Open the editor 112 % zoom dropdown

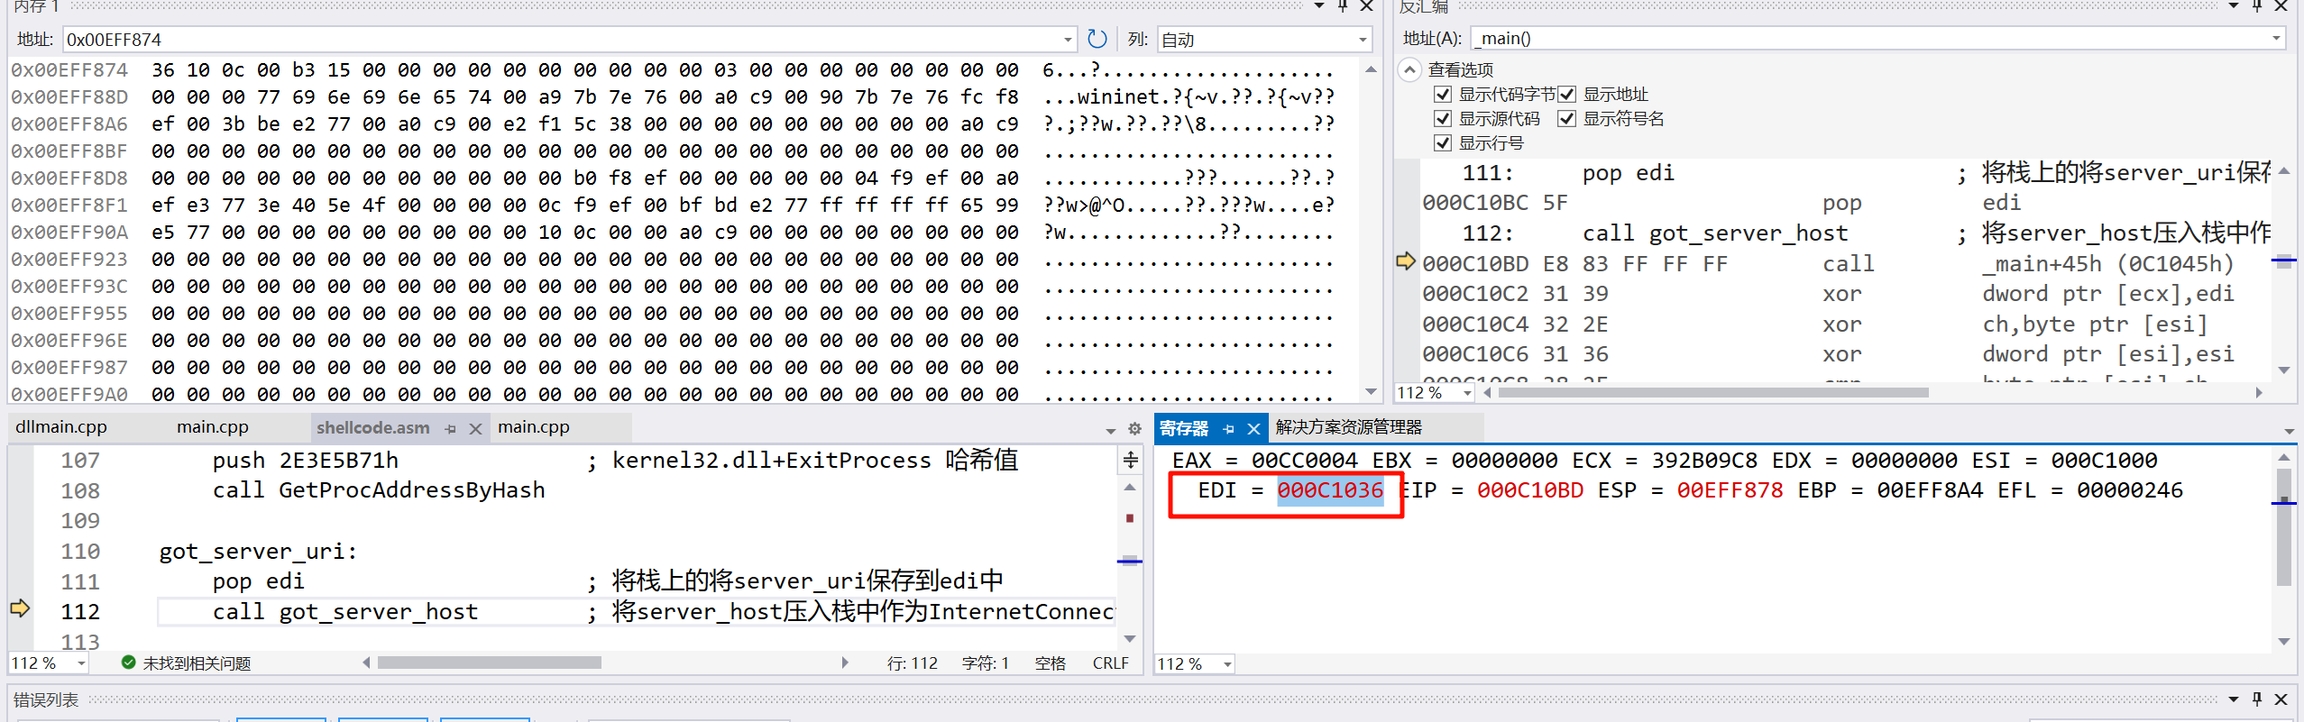pos(81,664)
